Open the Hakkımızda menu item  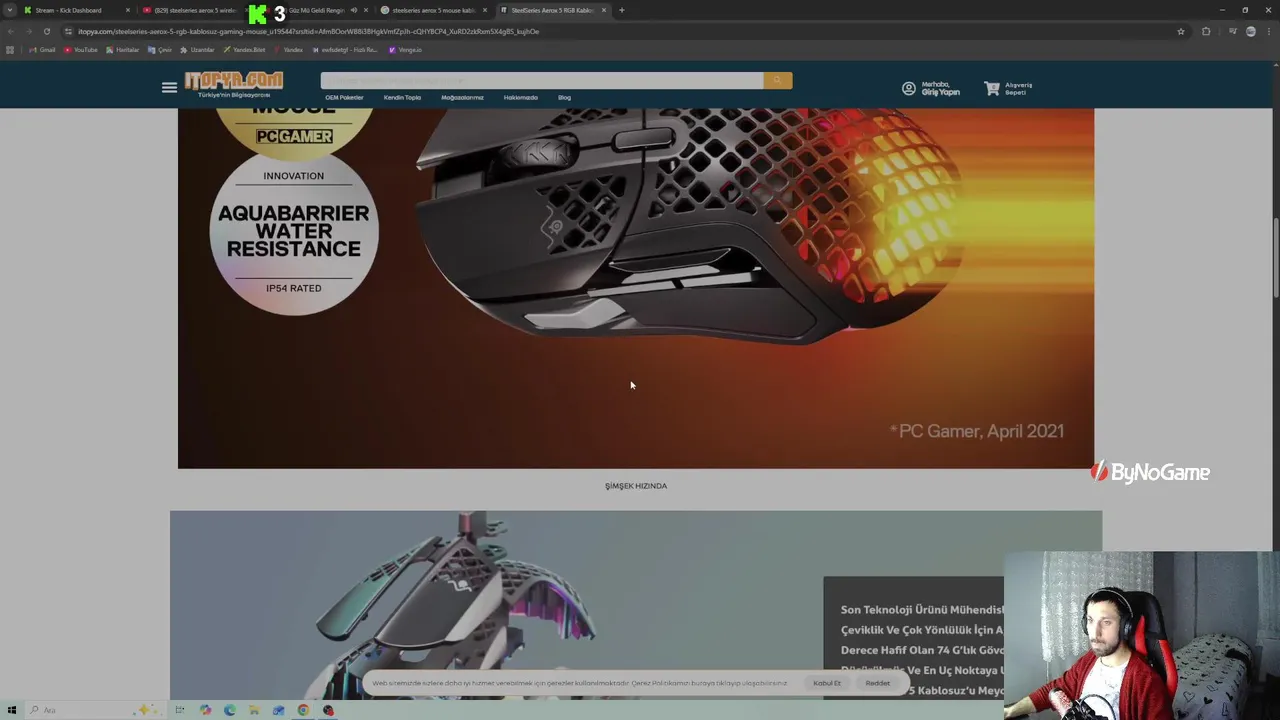tap(520, 98)
